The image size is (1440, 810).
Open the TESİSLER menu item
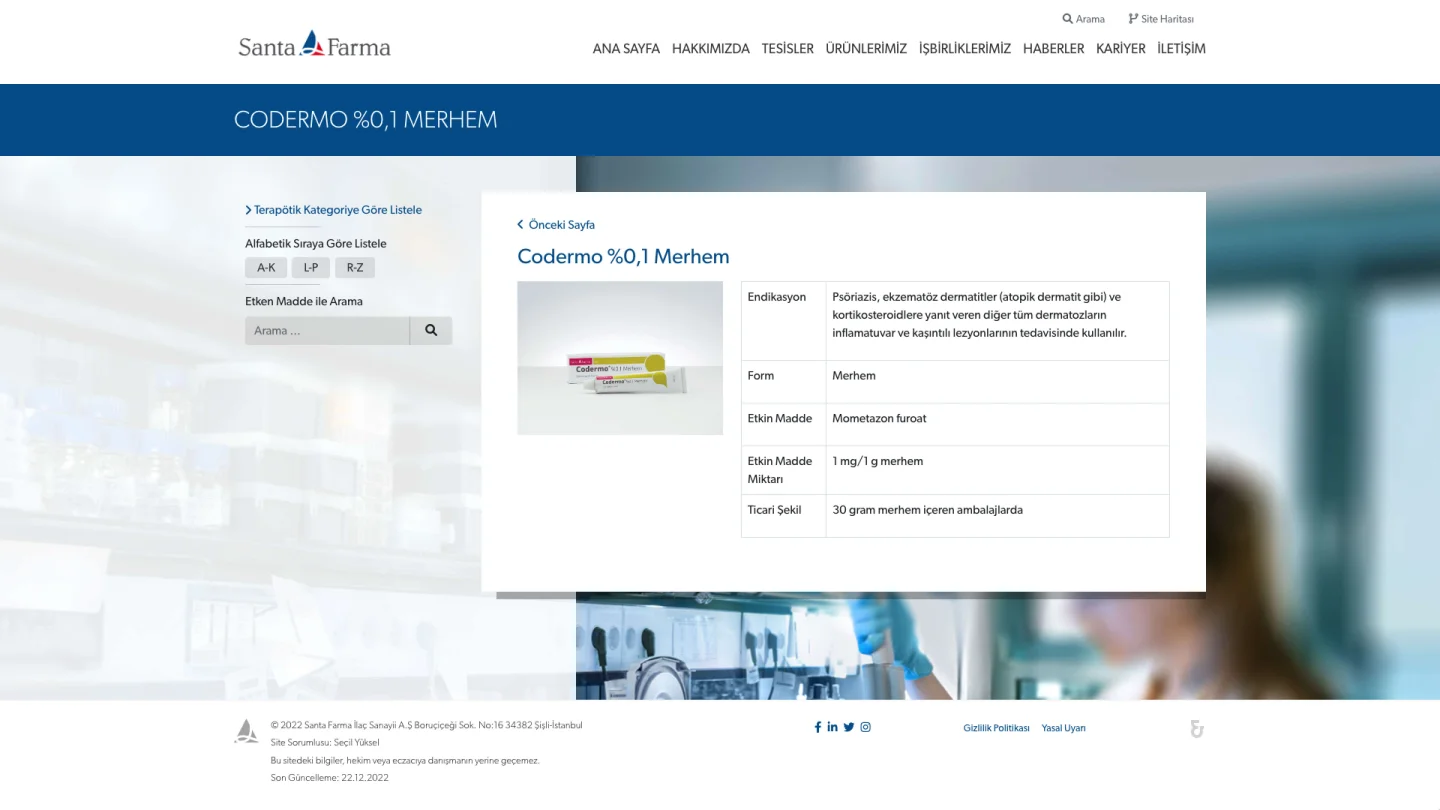[788, 49]
